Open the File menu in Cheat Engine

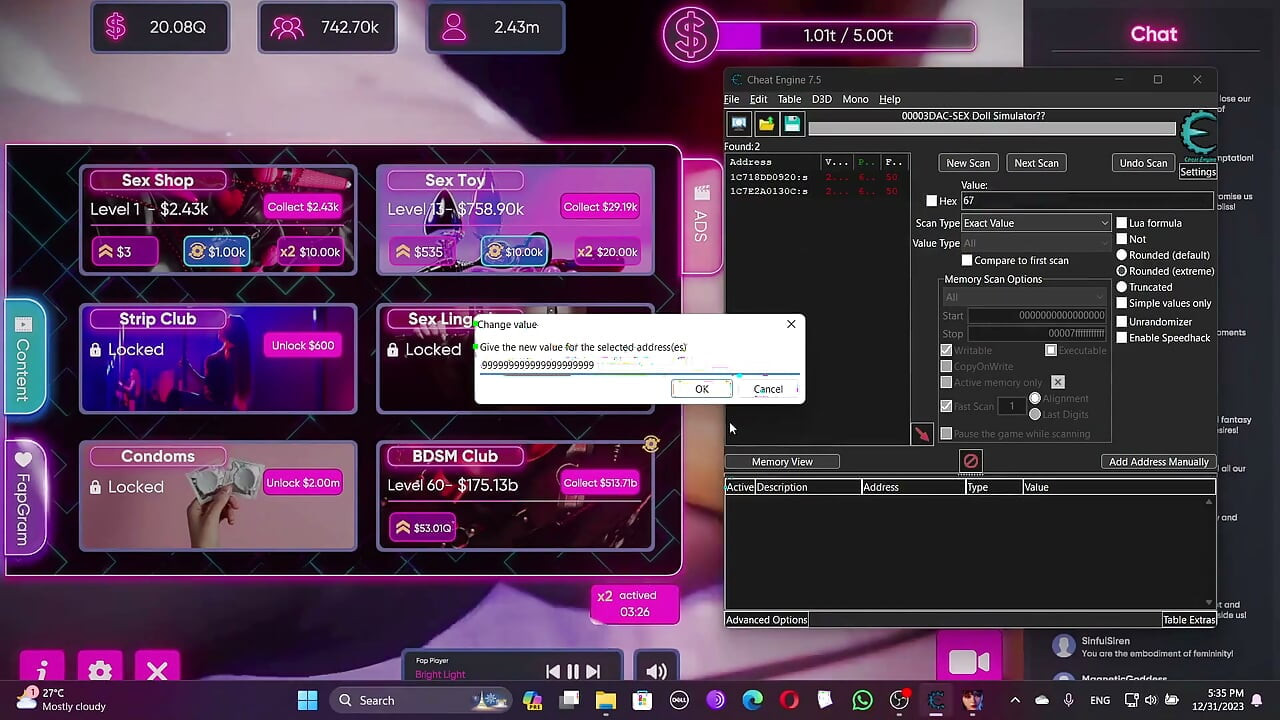tap(732, 99)
